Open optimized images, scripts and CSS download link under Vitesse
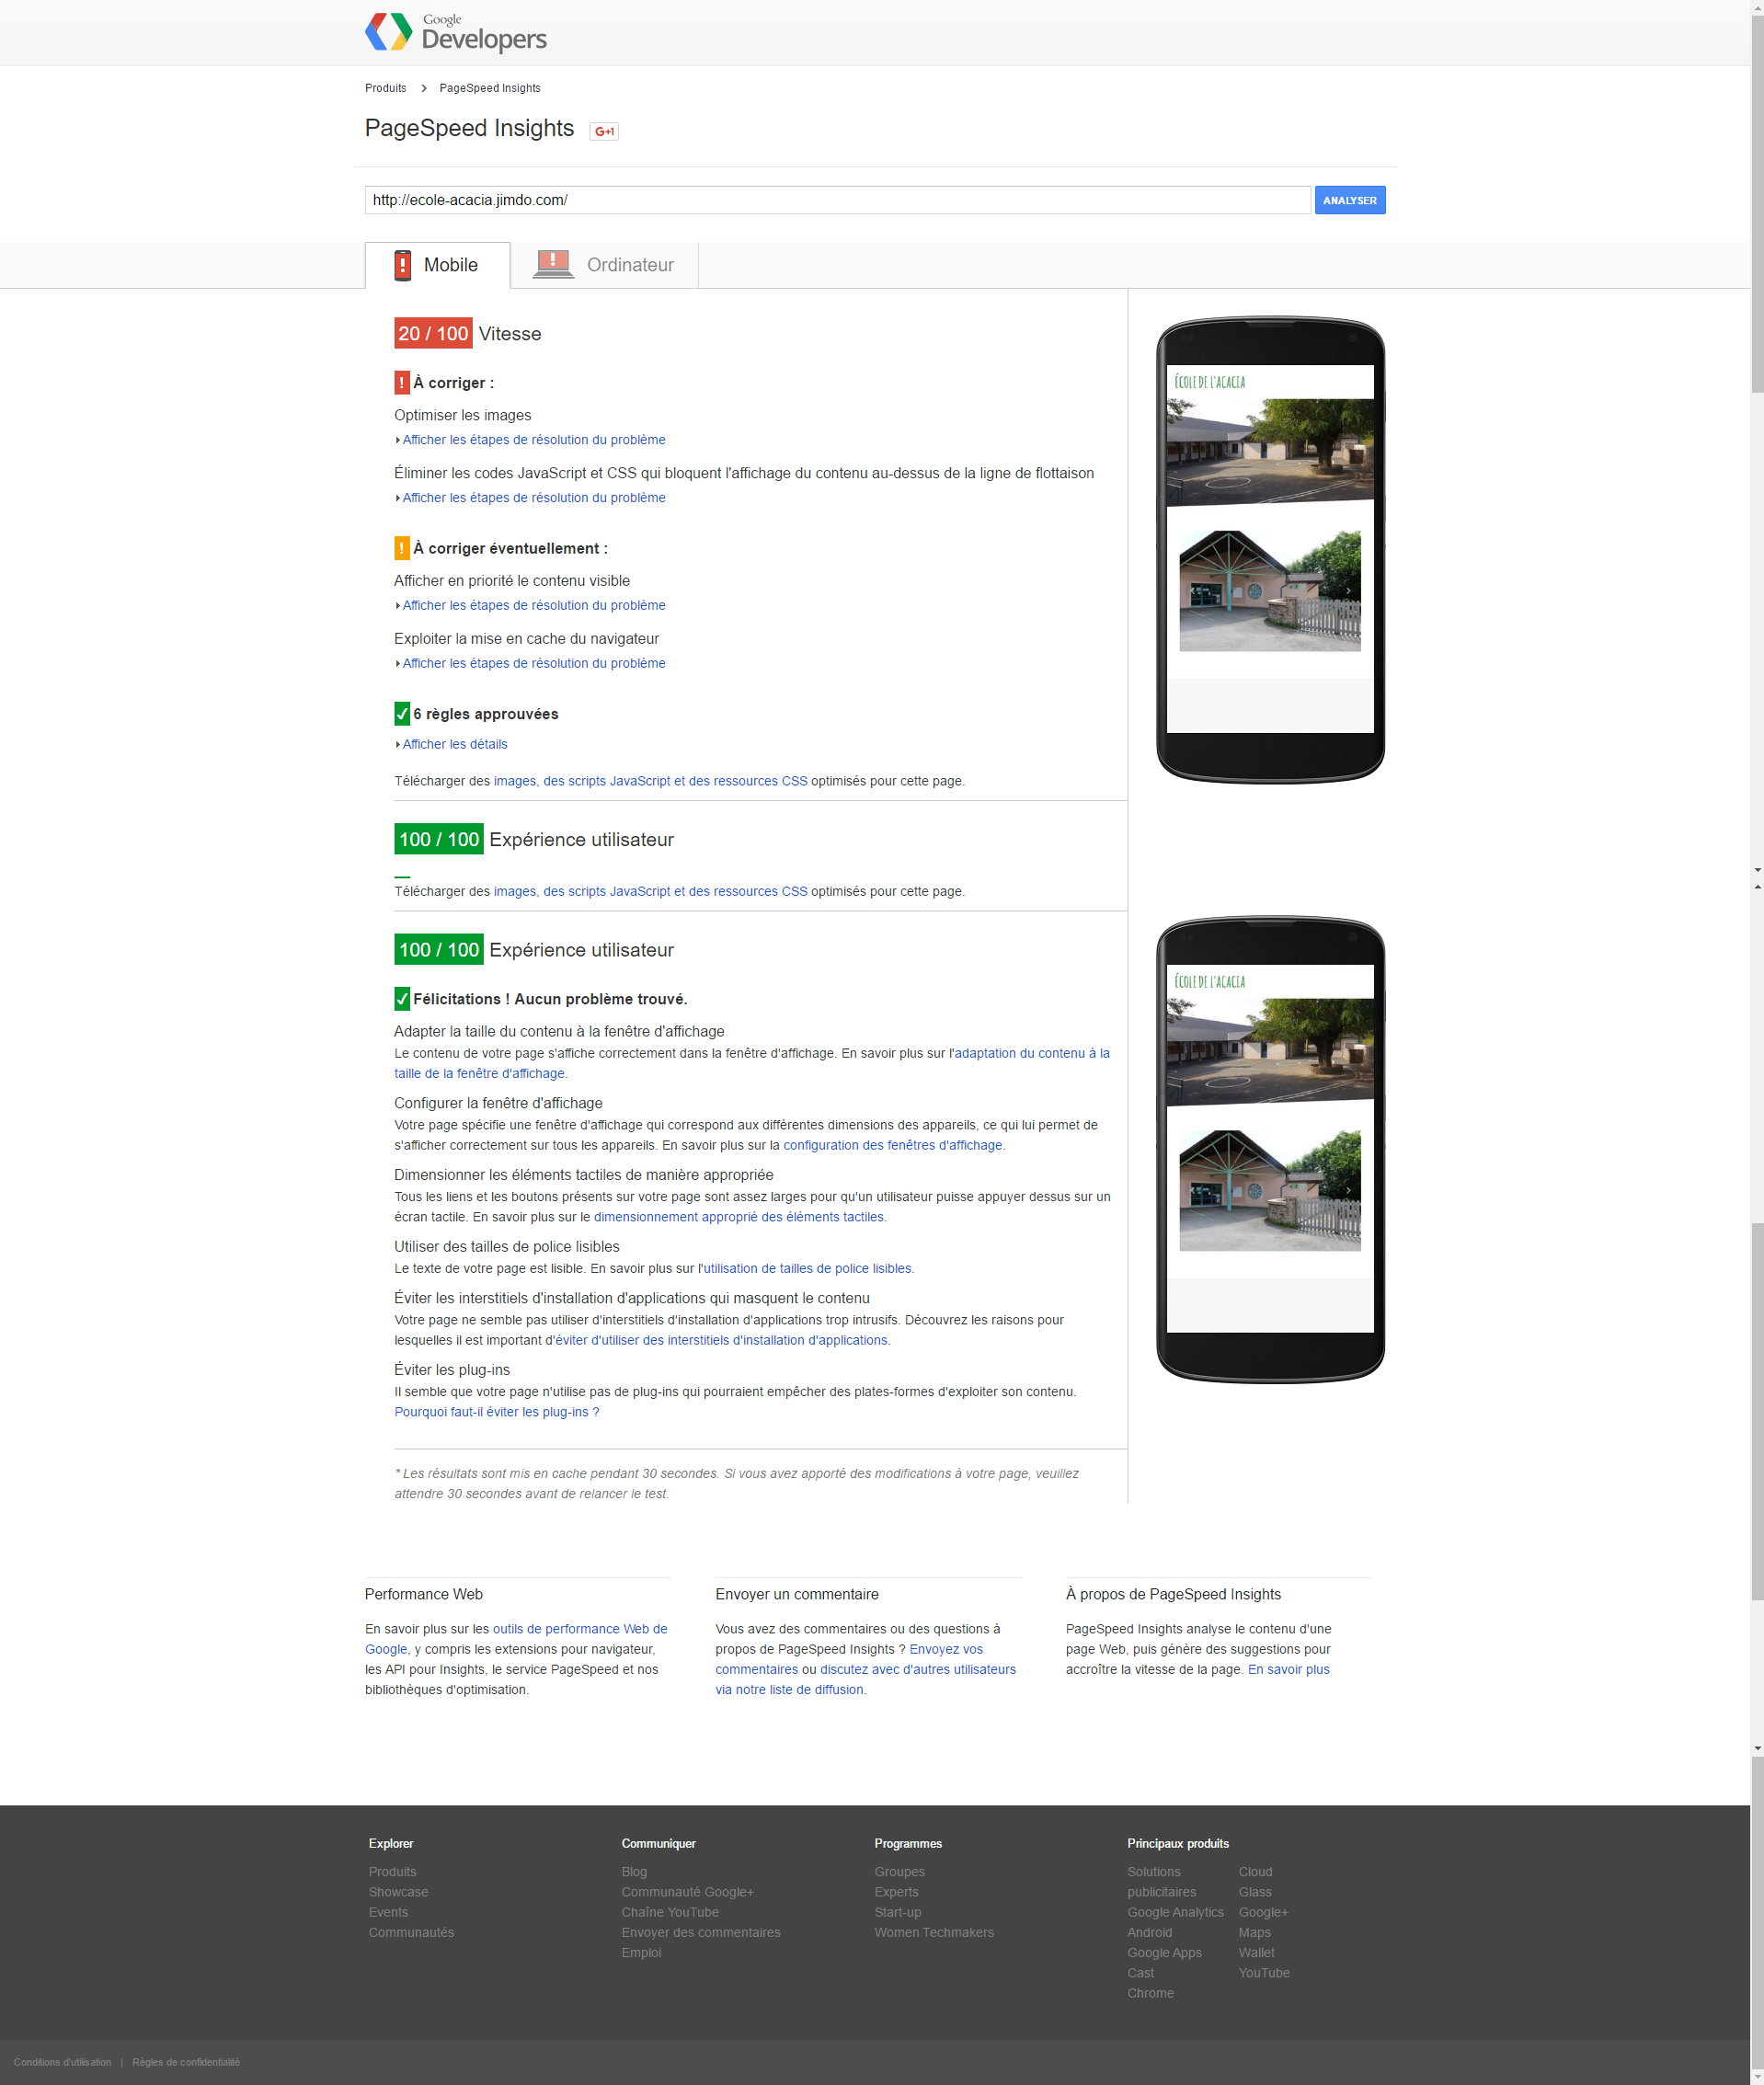 pos(650,781)
